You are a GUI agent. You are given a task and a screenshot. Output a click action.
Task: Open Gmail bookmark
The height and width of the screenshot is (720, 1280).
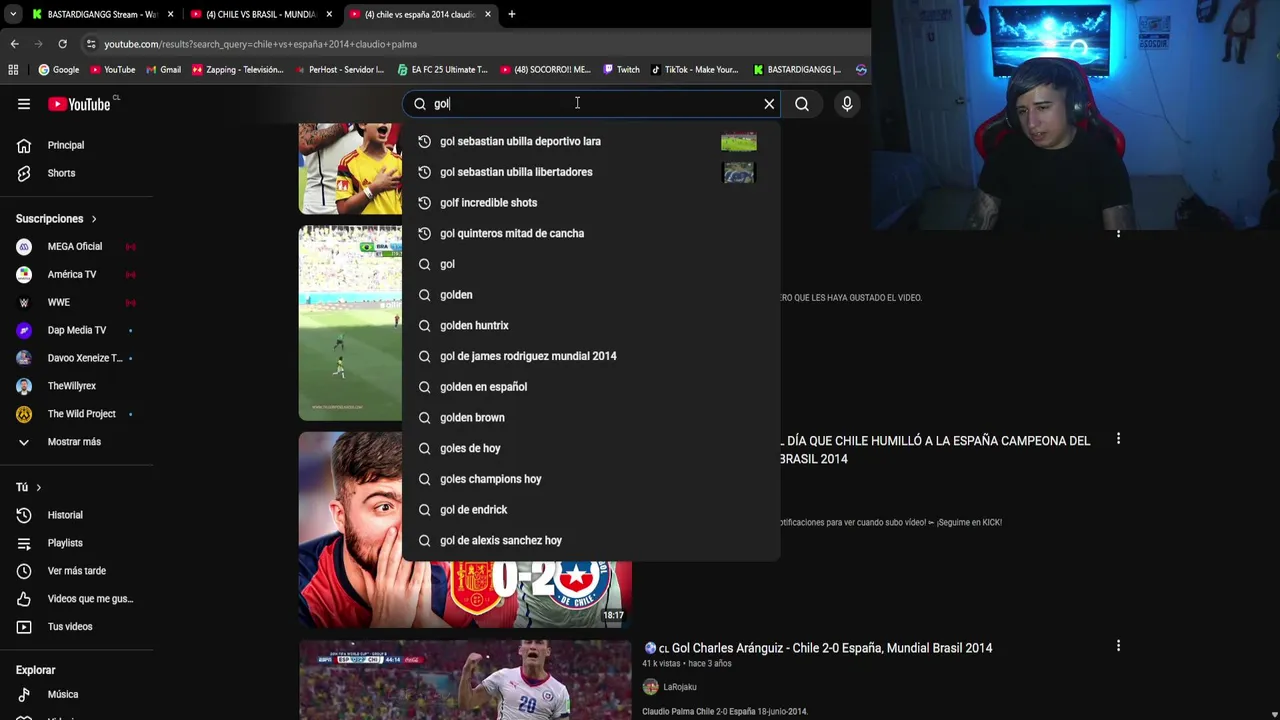pyautogui.click(x=163, y=69)
